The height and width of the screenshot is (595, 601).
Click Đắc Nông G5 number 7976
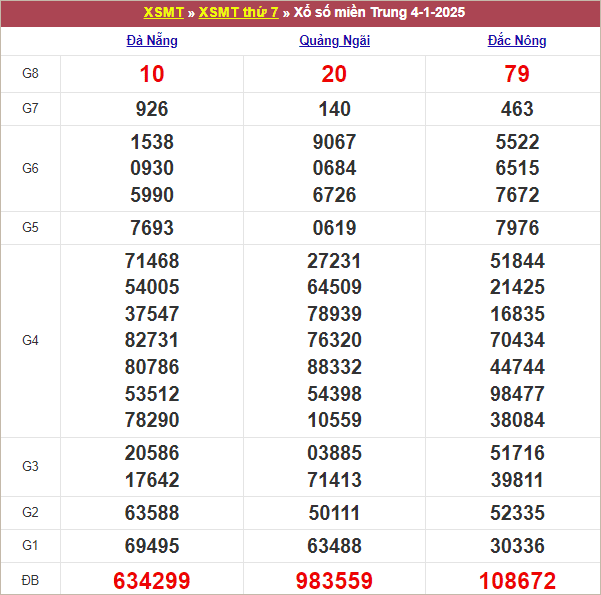click(x=517, y=228)
